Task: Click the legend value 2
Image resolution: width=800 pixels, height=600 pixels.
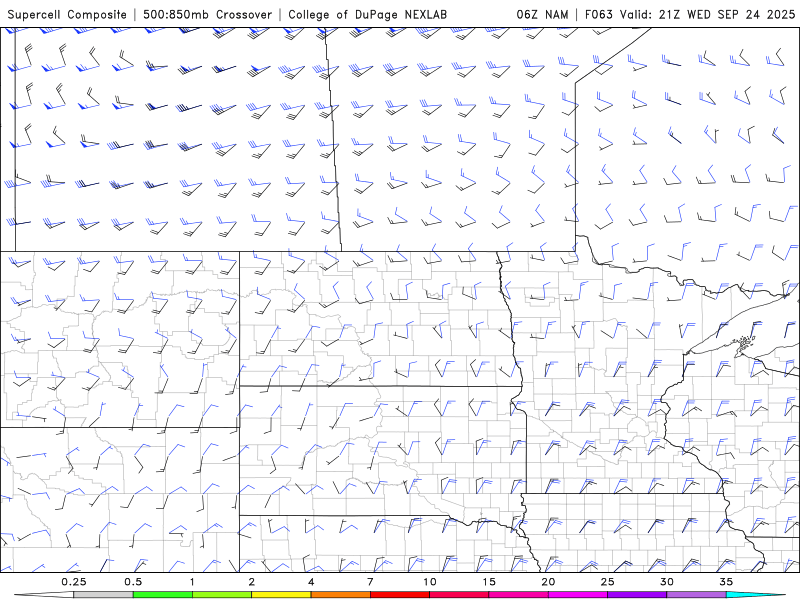Action: point(252,582)
